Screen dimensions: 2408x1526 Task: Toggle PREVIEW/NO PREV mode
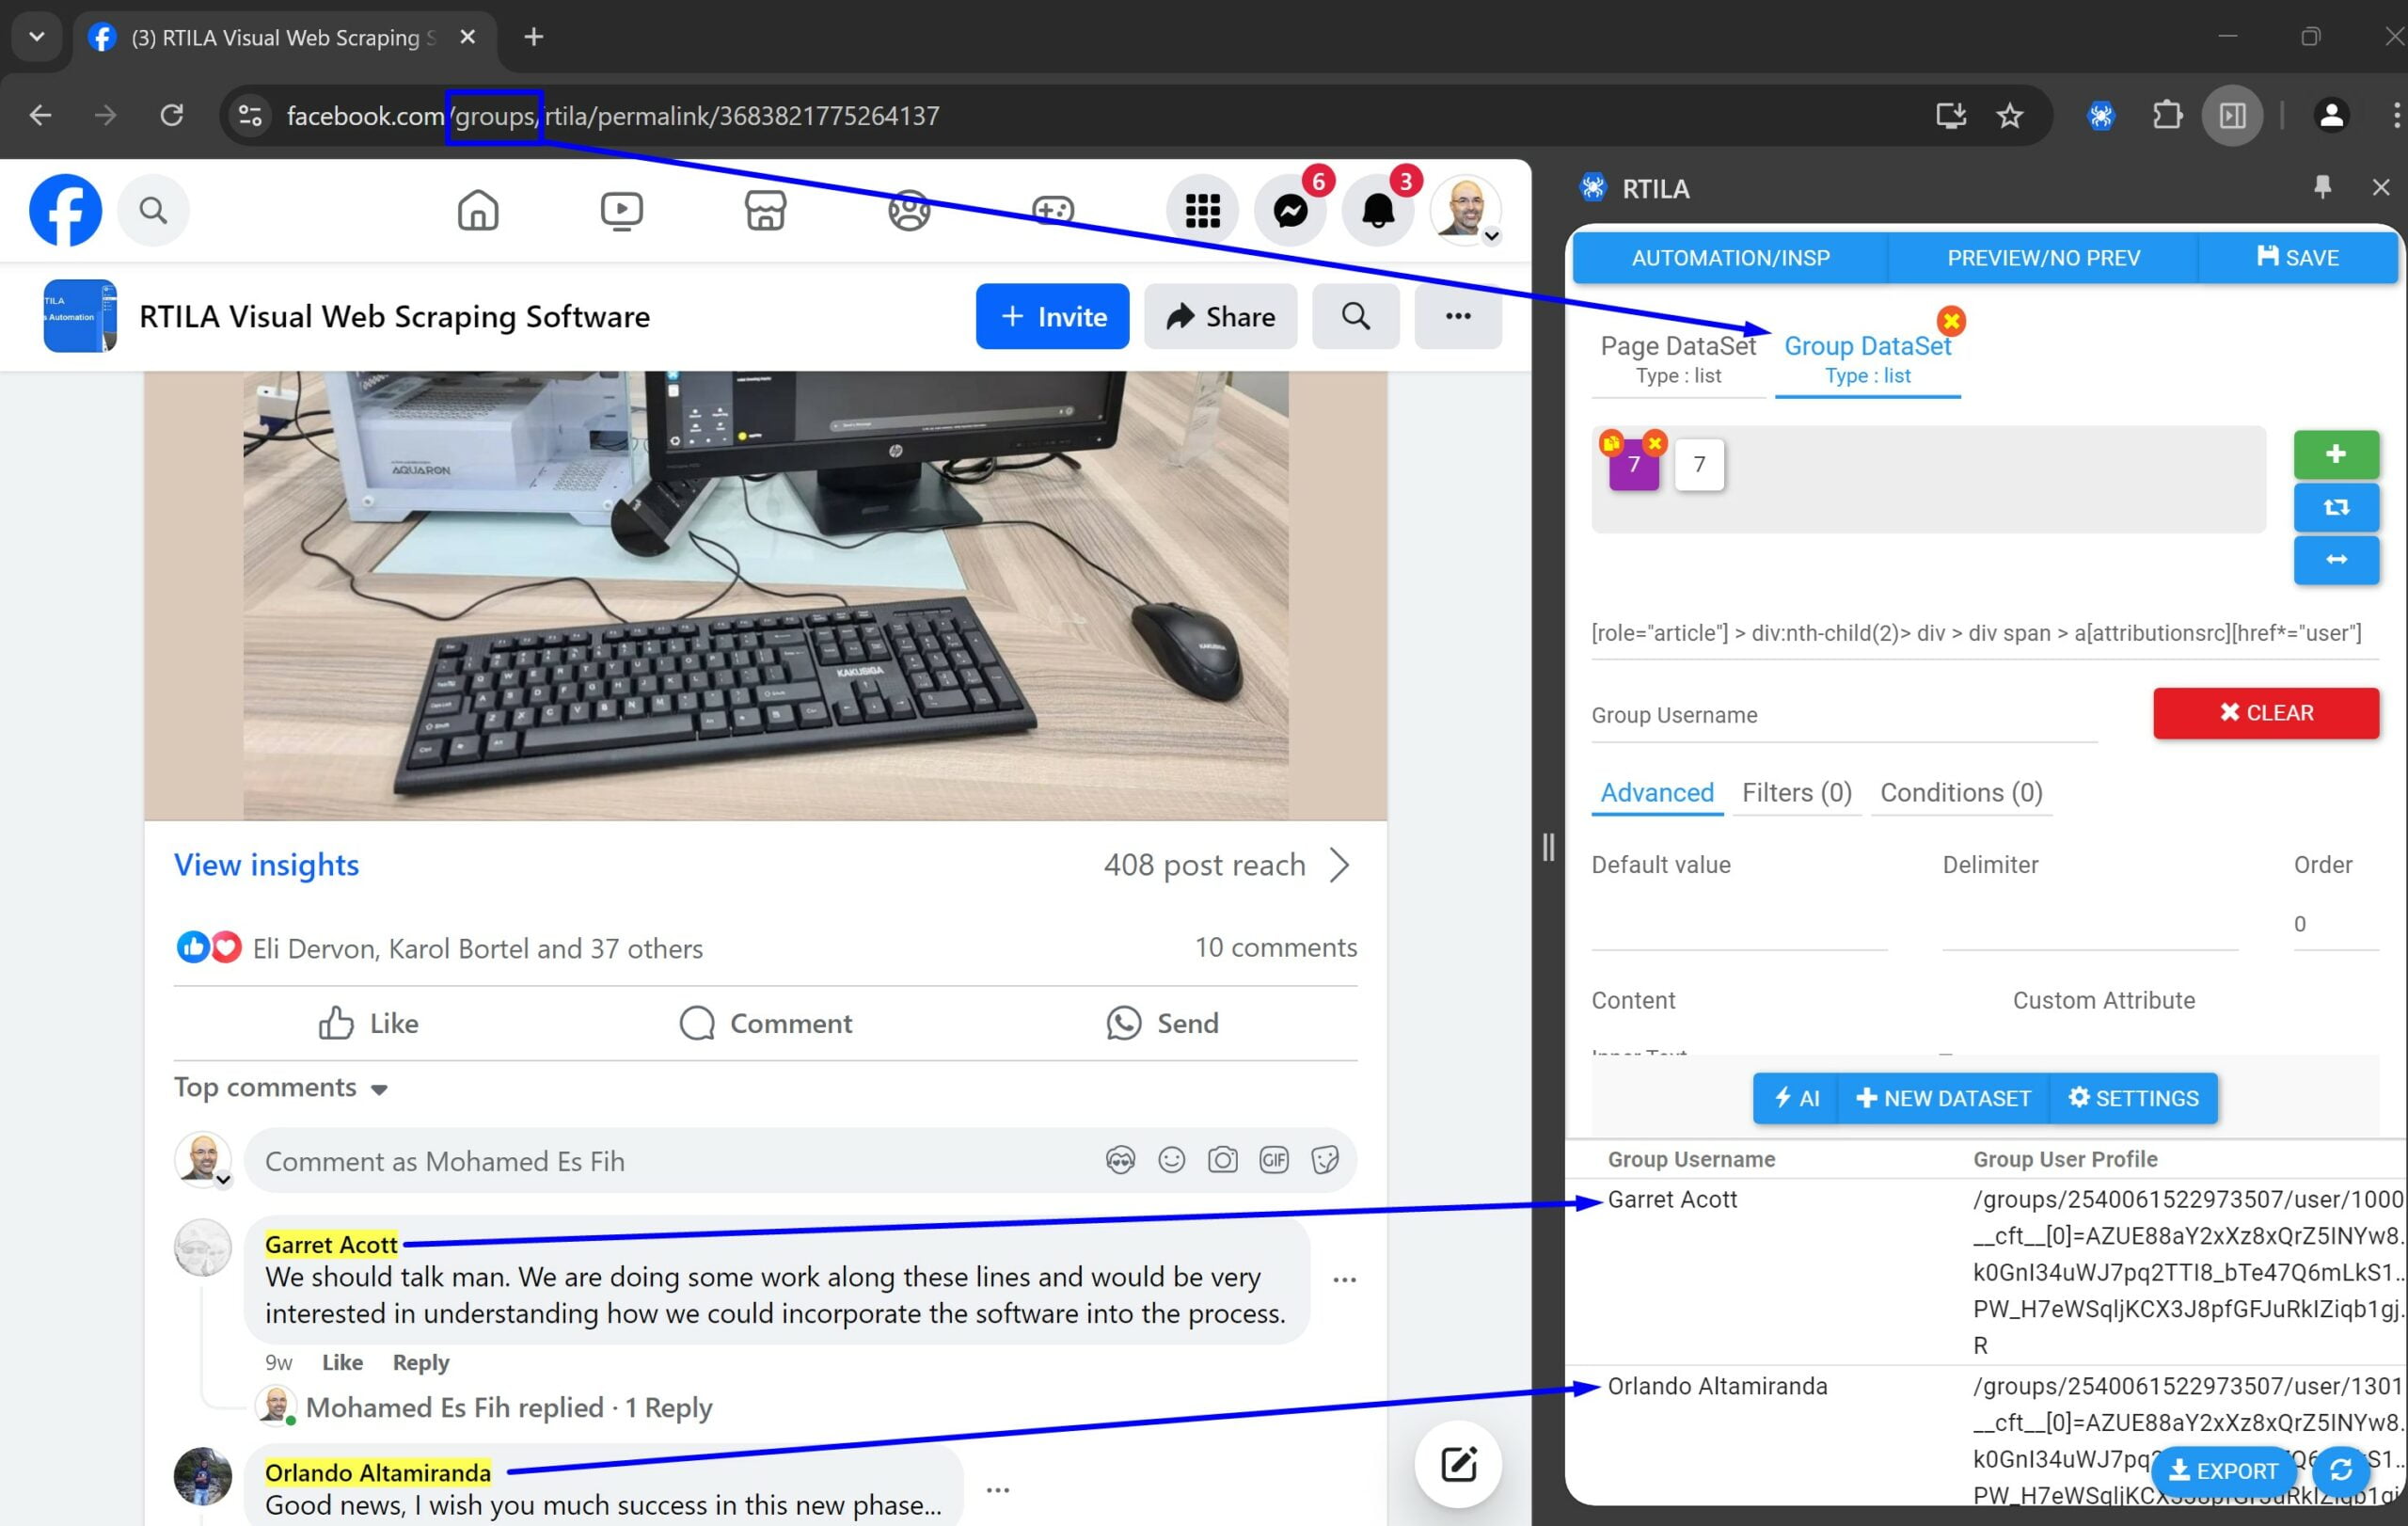[2043, 258]
